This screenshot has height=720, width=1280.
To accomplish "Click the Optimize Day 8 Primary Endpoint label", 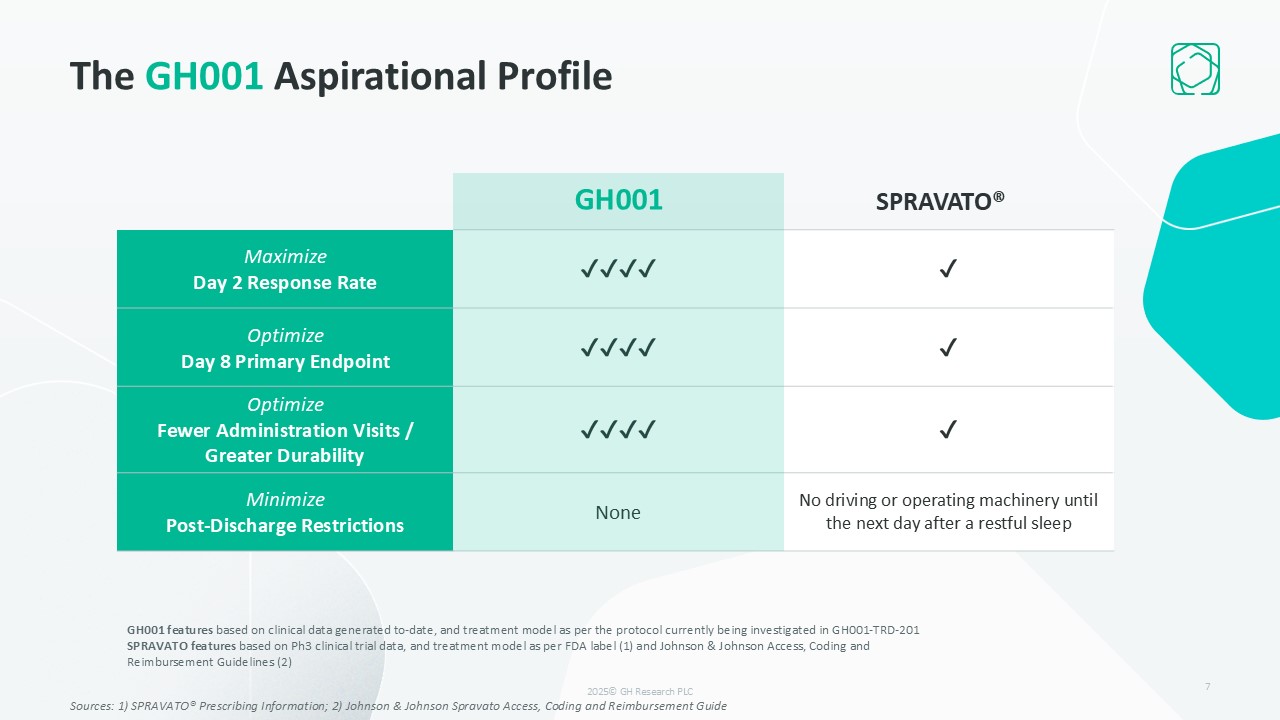I will (x=285, y=348).
